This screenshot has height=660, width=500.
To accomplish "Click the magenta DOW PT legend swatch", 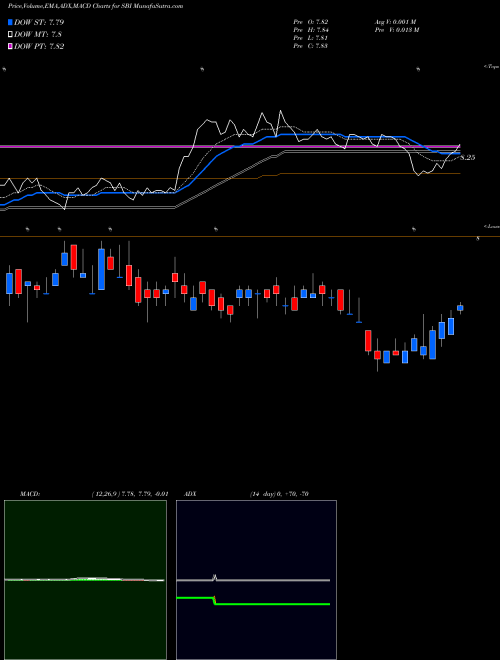I will pos(10,46).
